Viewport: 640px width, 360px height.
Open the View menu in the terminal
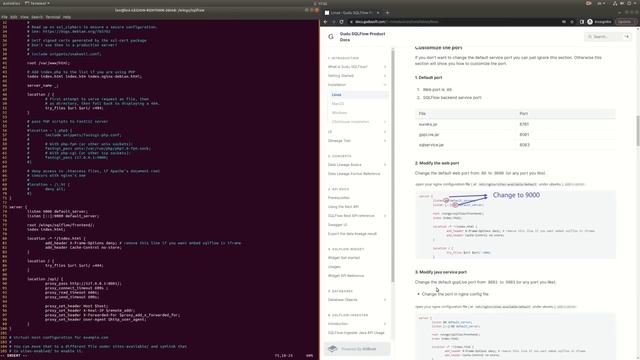[24, 17]
